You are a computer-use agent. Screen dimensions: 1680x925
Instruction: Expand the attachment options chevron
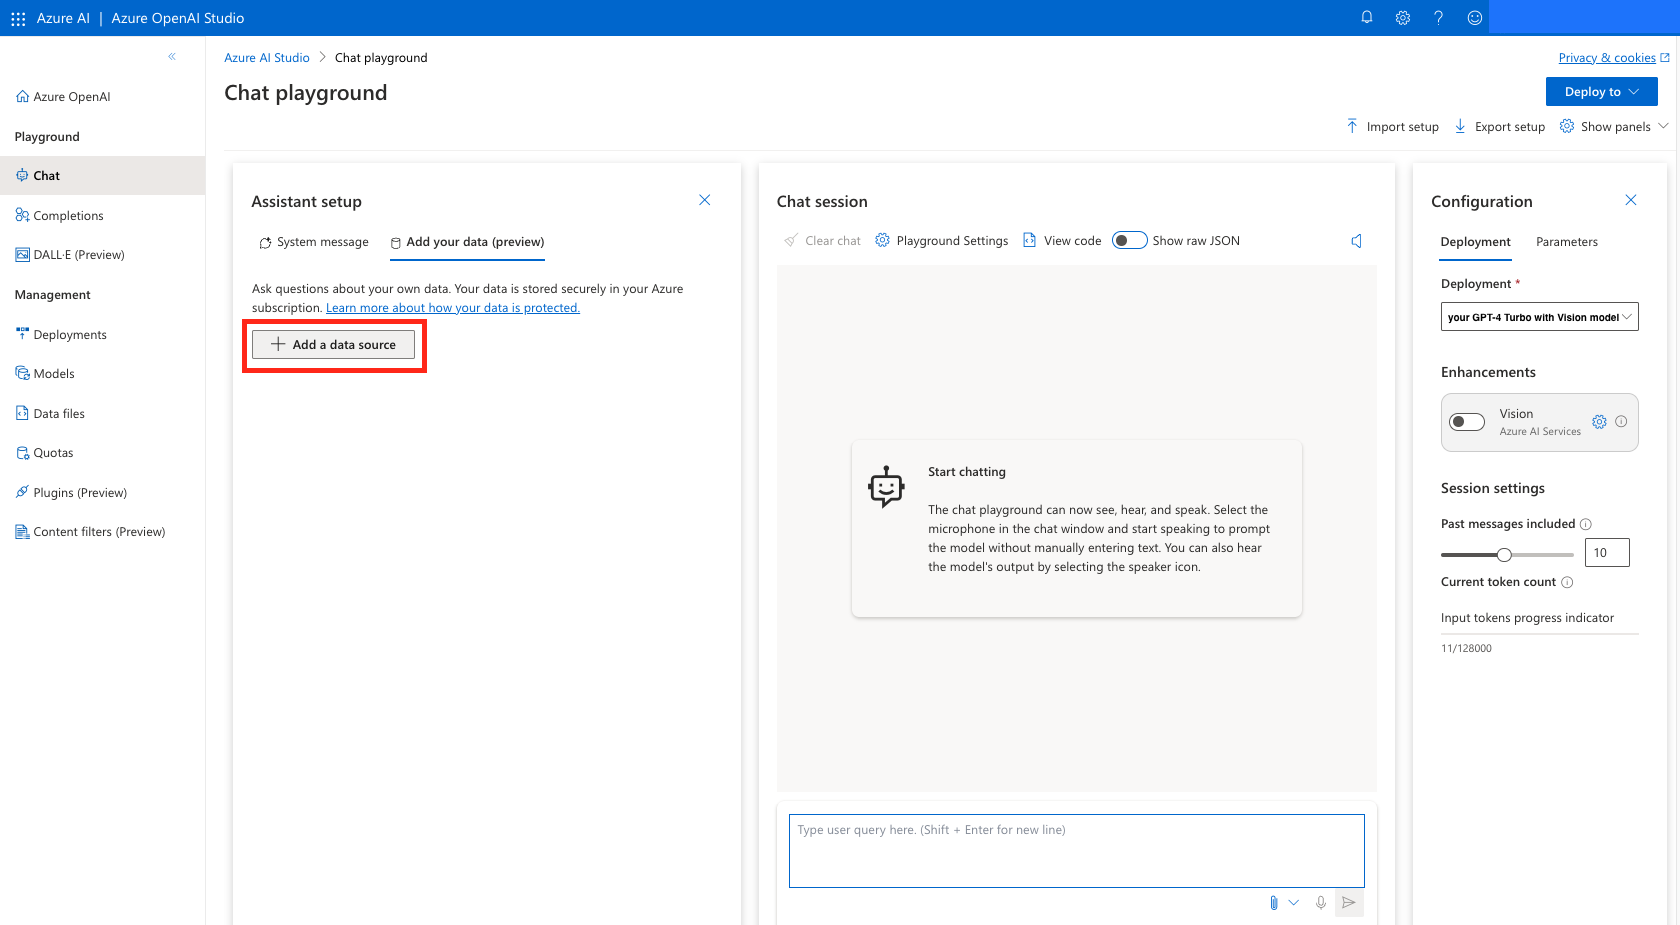coord(1294,903)
